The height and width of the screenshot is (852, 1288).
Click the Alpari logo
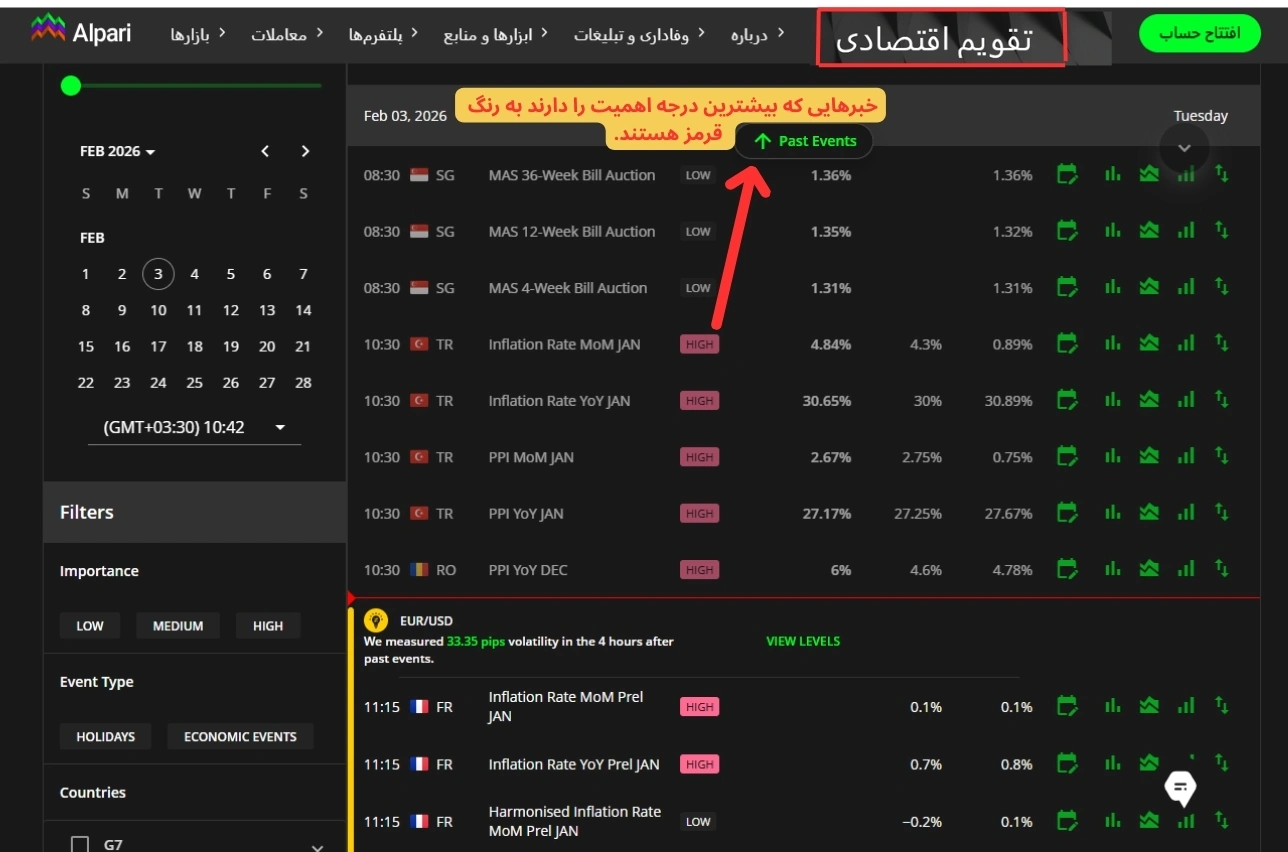point(82,31)
